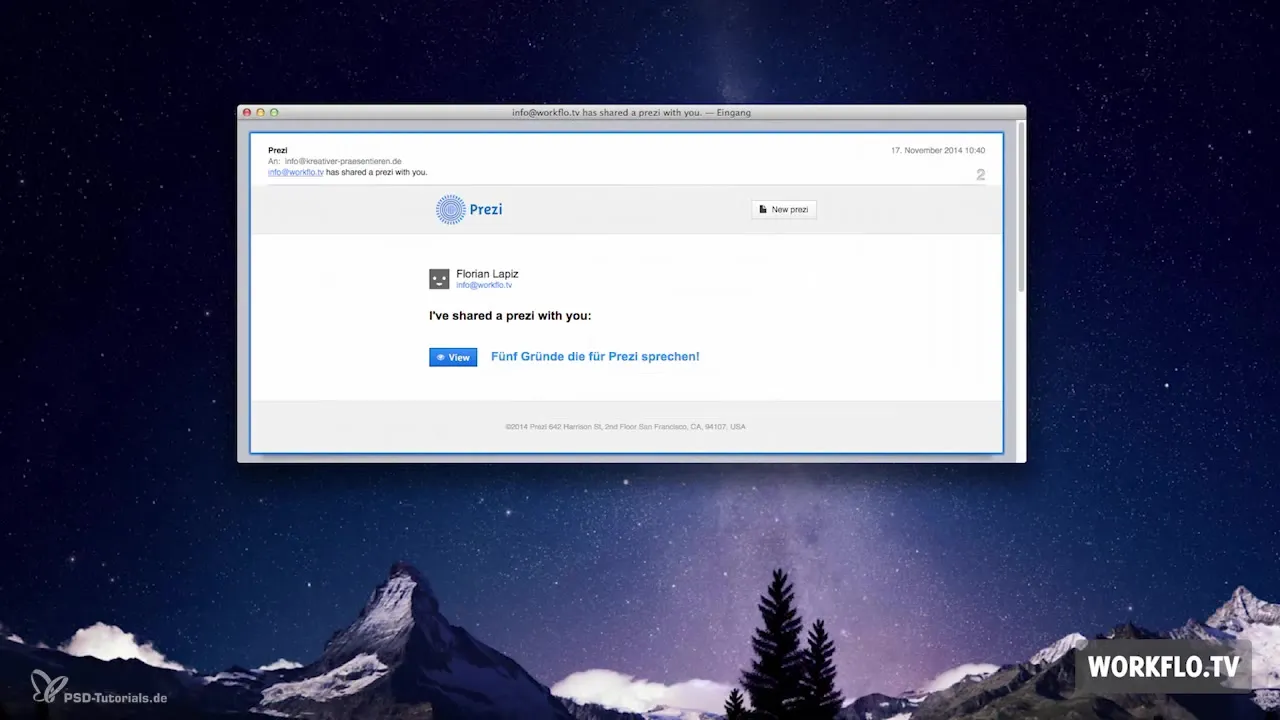The width and height of the screenshot is (1280, 720).
Task: Click sender name Prezi in header
Action: [278, 150]
